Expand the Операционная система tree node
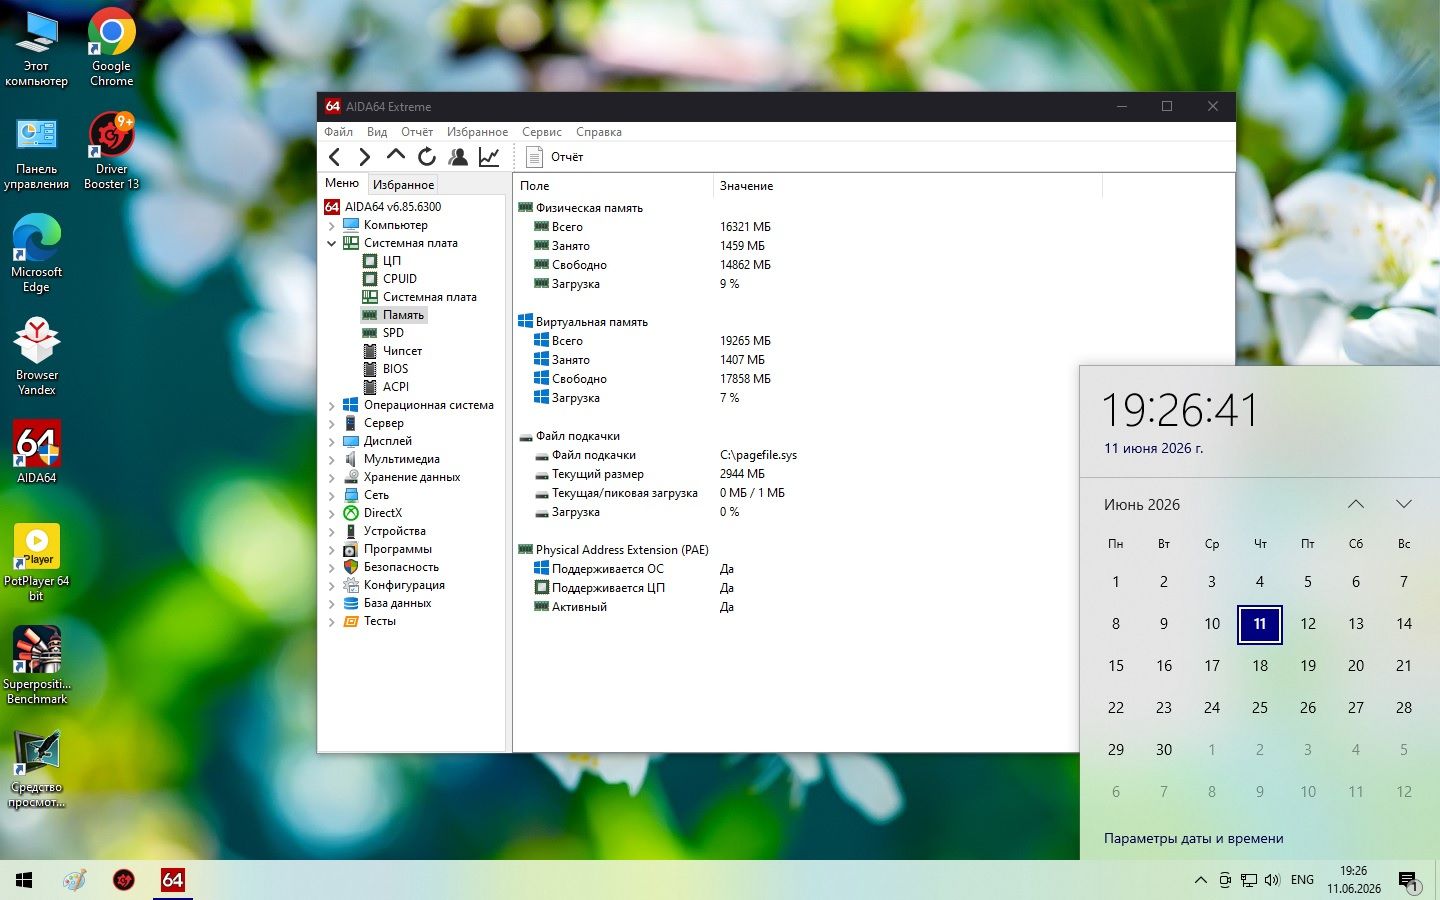The image size is (1440, 900). tap(332, 405)
